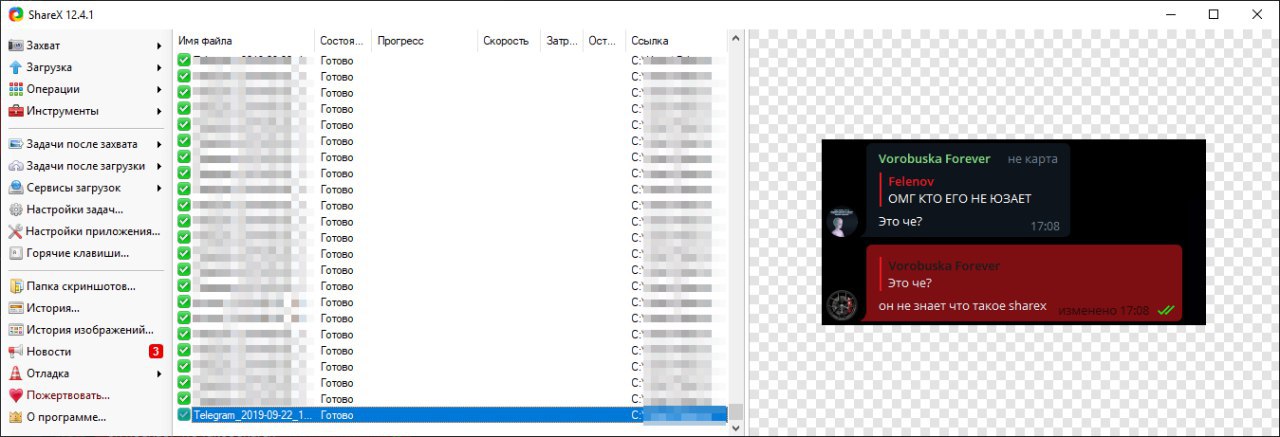Sort by Скорость column header

coord(509,41)
